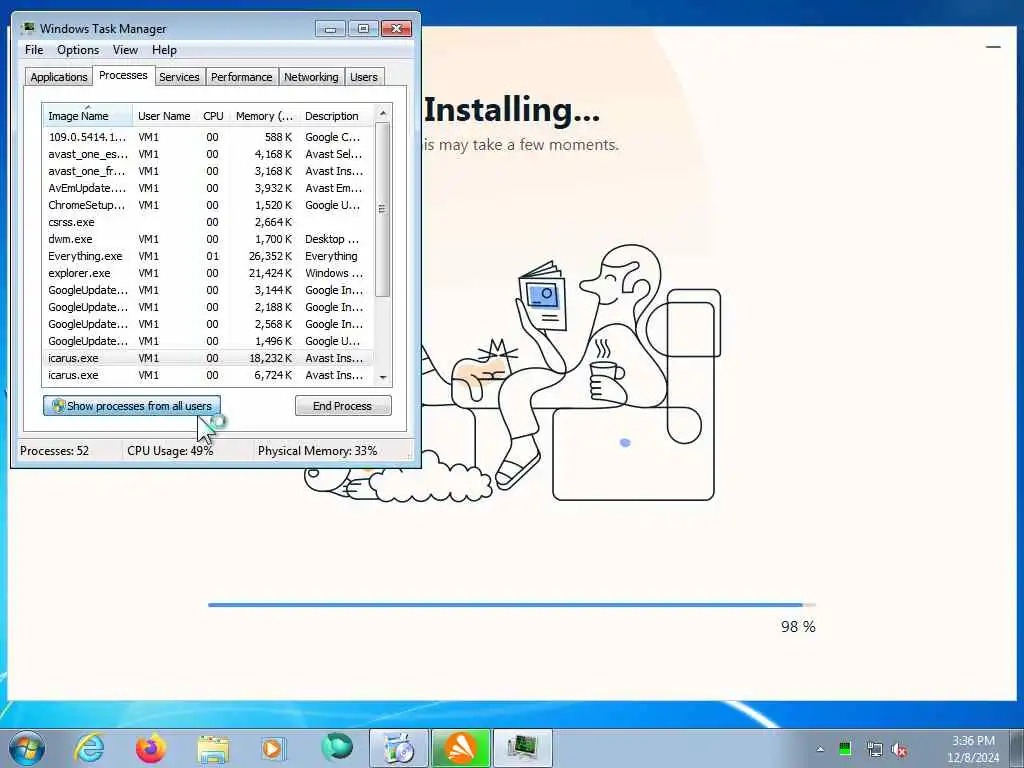Viewport: 1024px width, 768px height.
Task: Click the process list scroll-down arrow
Action: pyautogui.click(x=383, y=377)
